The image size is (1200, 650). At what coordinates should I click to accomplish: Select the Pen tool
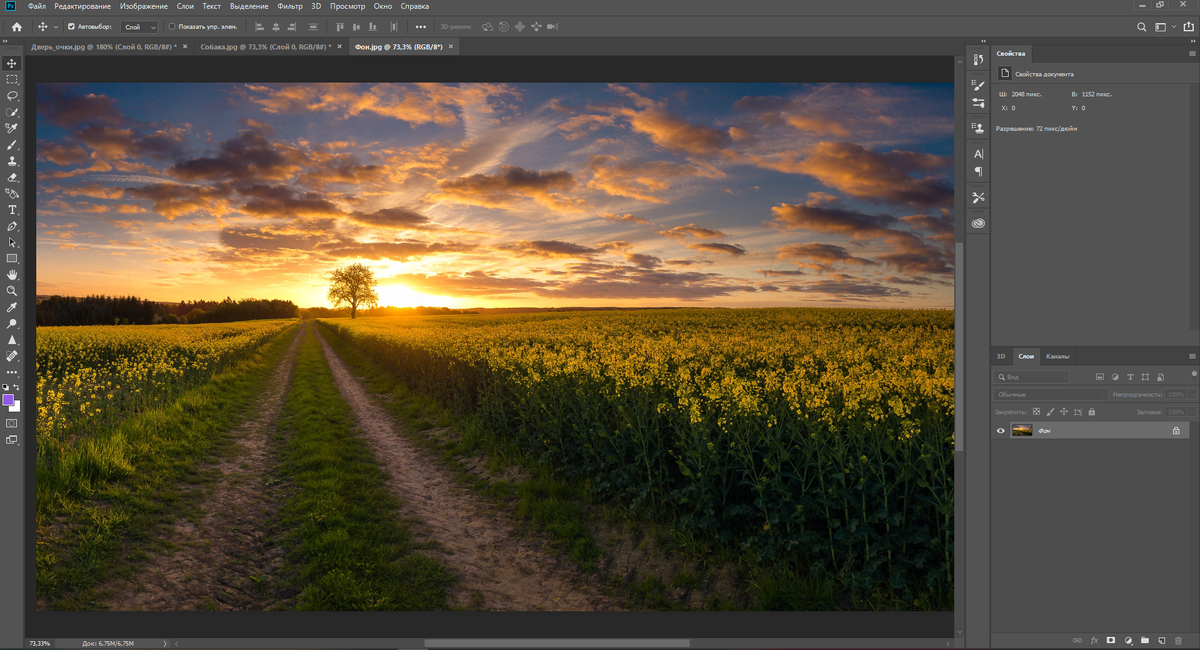click(12, 226)
